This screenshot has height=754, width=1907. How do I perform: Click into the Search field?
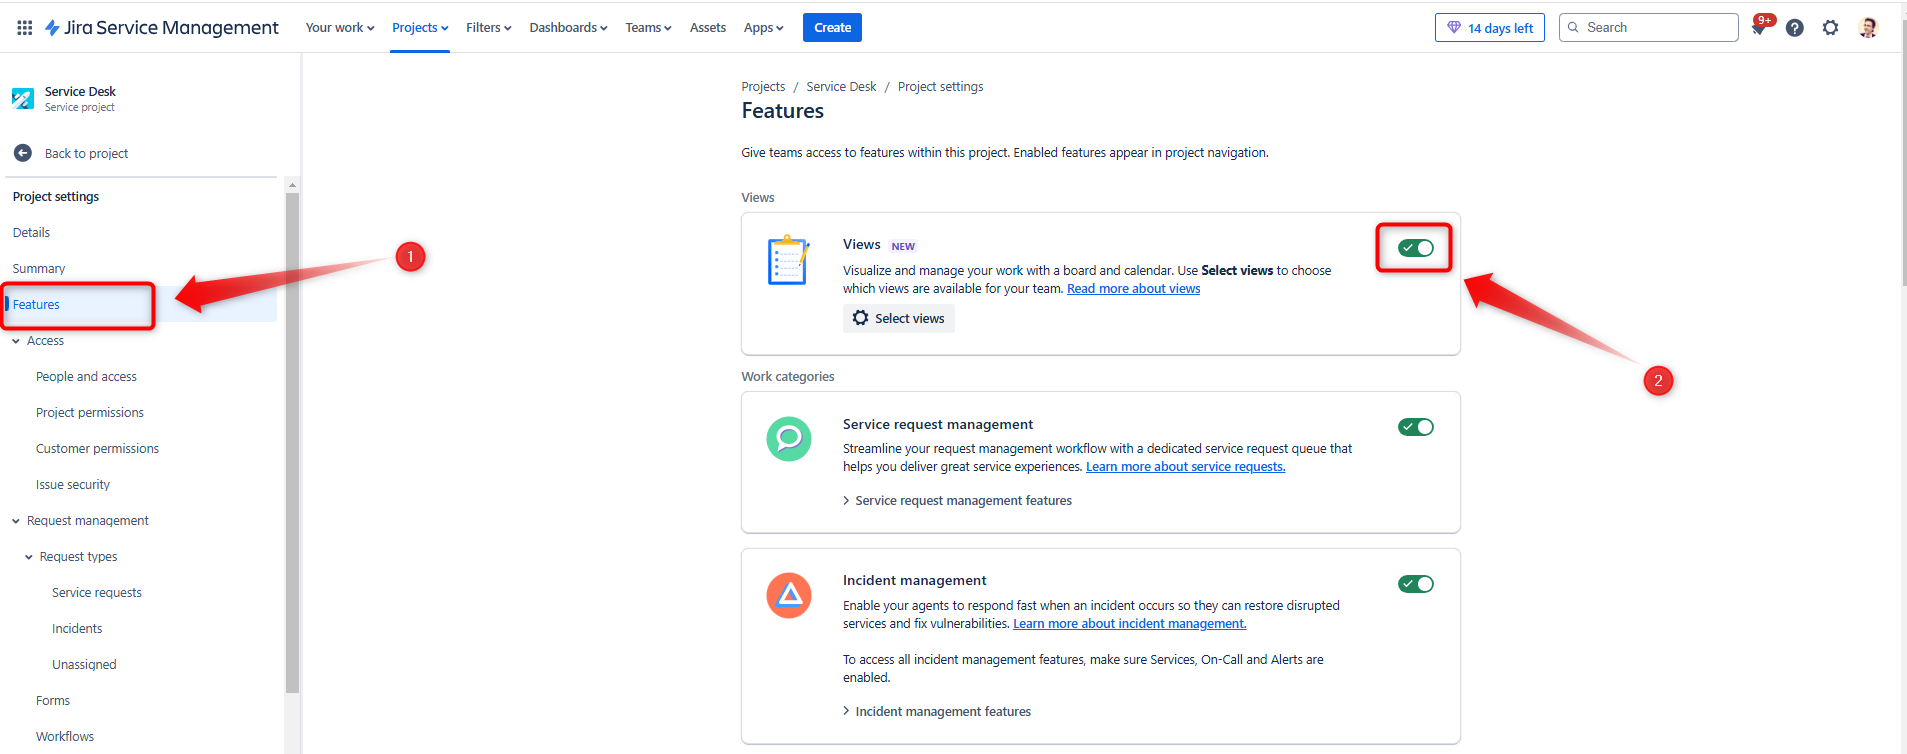[1648, 28]
